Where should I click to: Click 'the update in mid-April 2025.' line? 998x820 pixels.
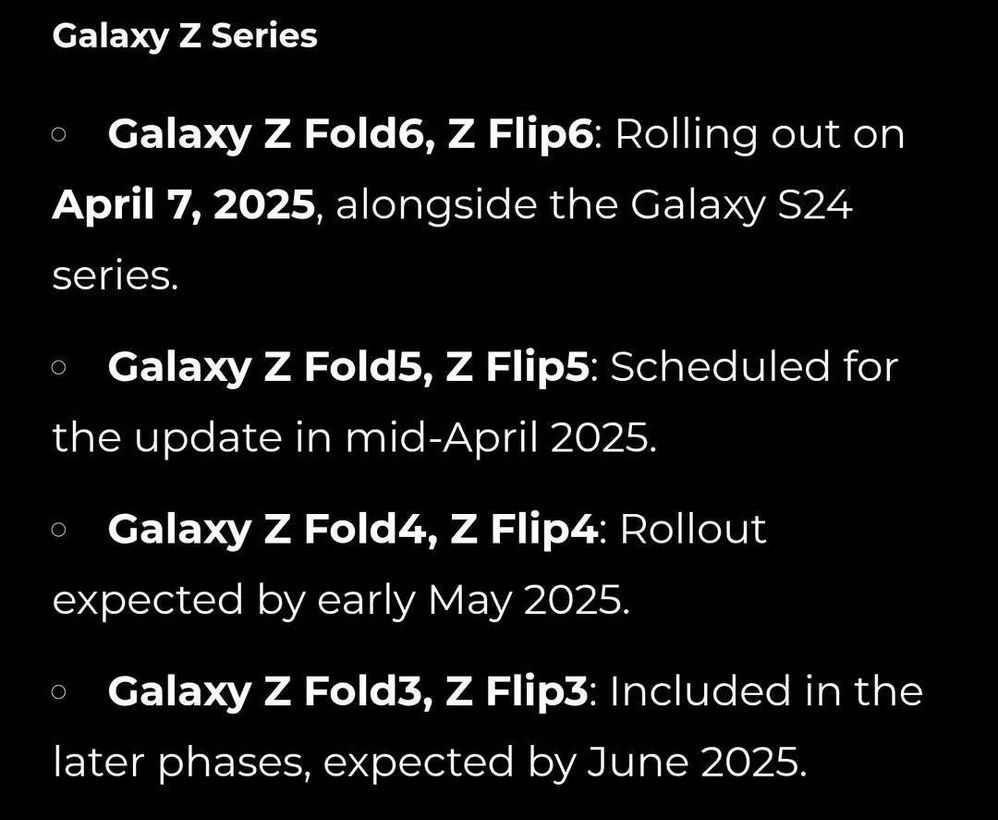click(x=354, y=439)
